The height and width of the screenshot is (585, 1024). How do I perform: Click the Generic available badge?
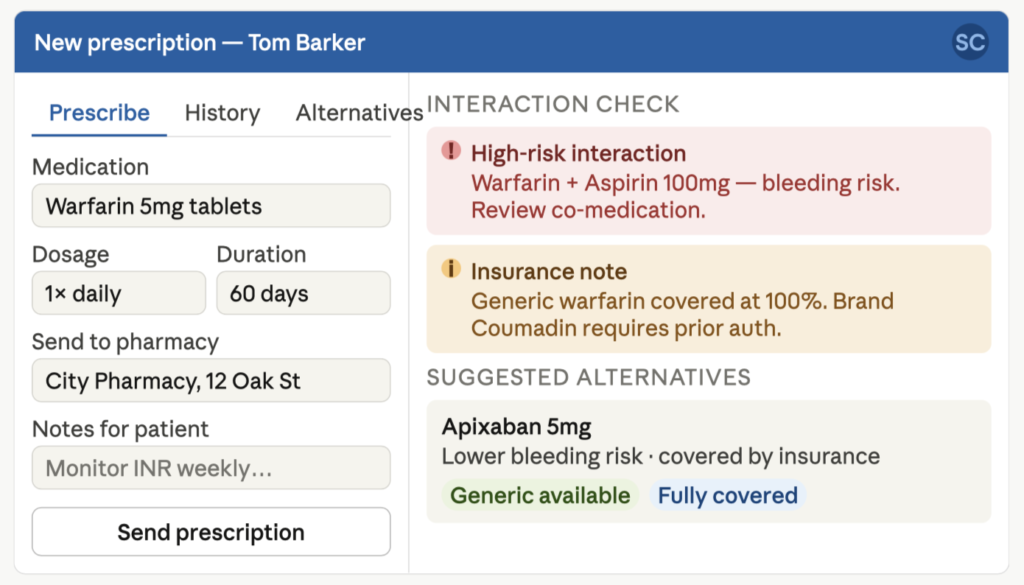coord(539,494)
